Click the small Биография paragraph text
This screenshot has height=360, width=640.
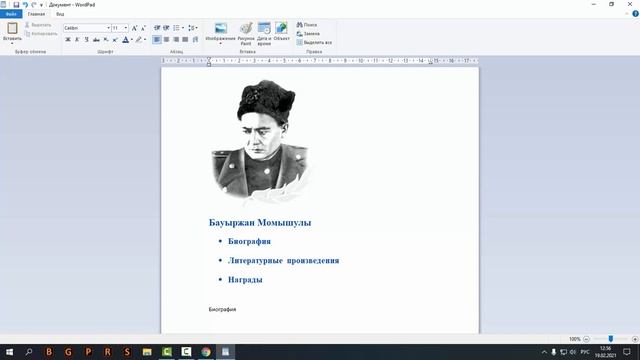[222, 309]
